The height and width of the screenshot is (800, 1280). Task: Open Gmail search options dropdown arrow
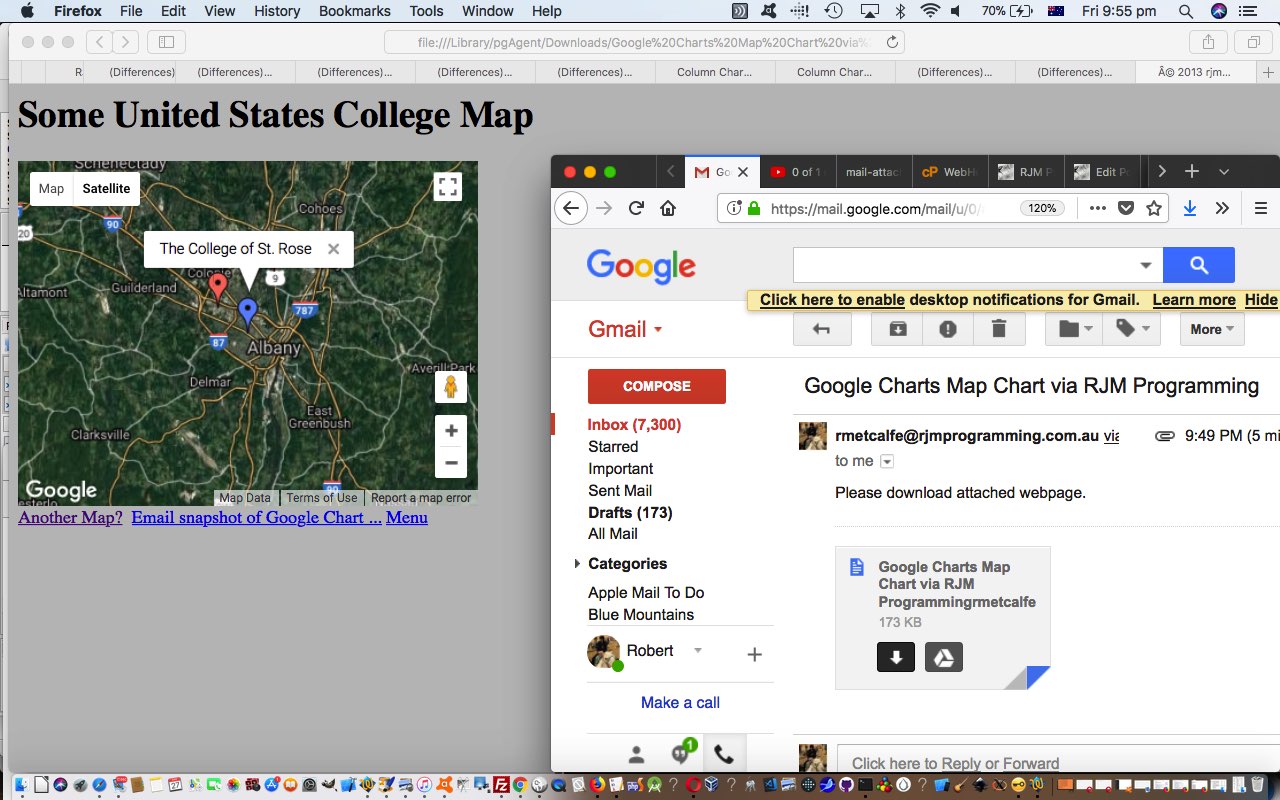(1145, 265)
